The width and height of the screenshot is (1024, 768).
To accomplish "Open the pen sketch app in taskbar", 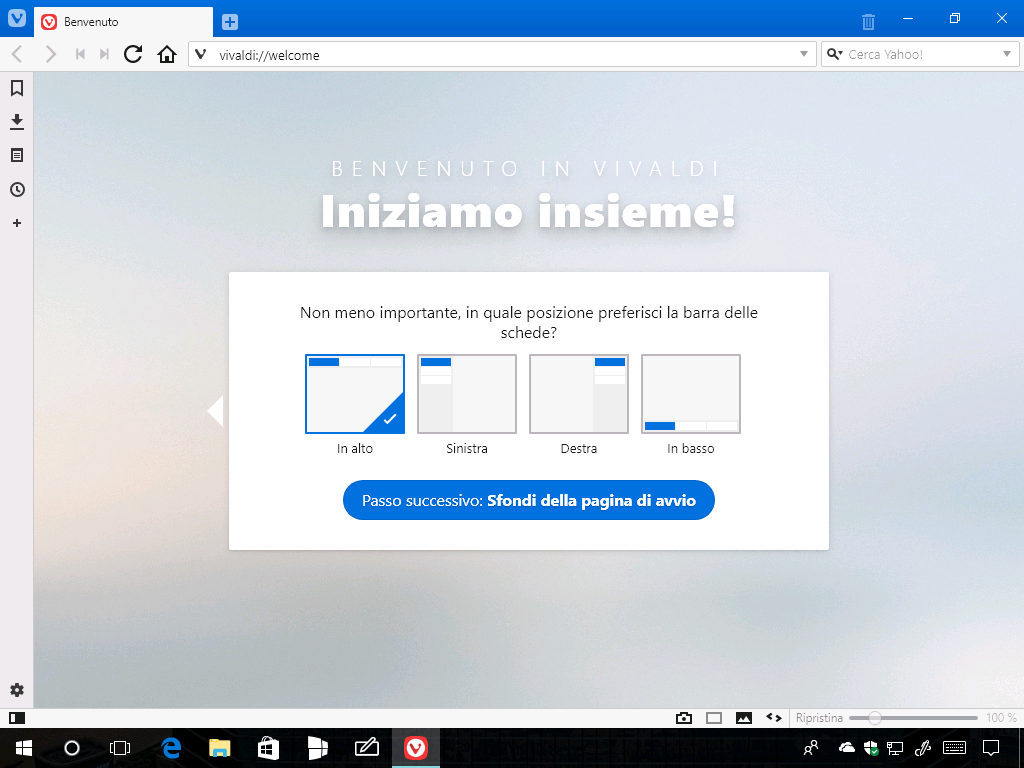I will point(366,748).
